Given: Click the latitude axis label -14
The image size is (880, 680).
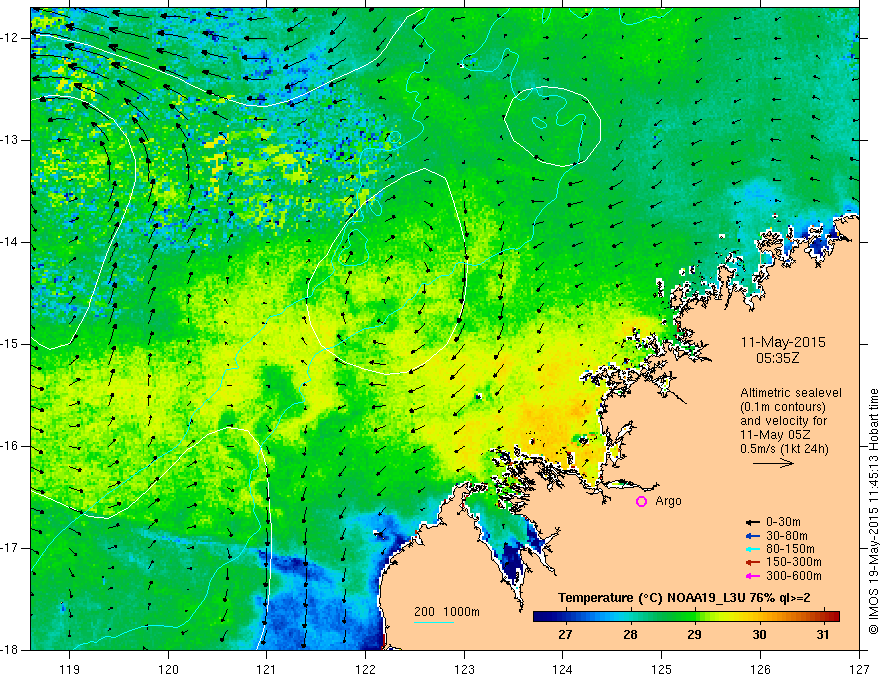Looking at the screenshot, I should (x=10, y=242).
